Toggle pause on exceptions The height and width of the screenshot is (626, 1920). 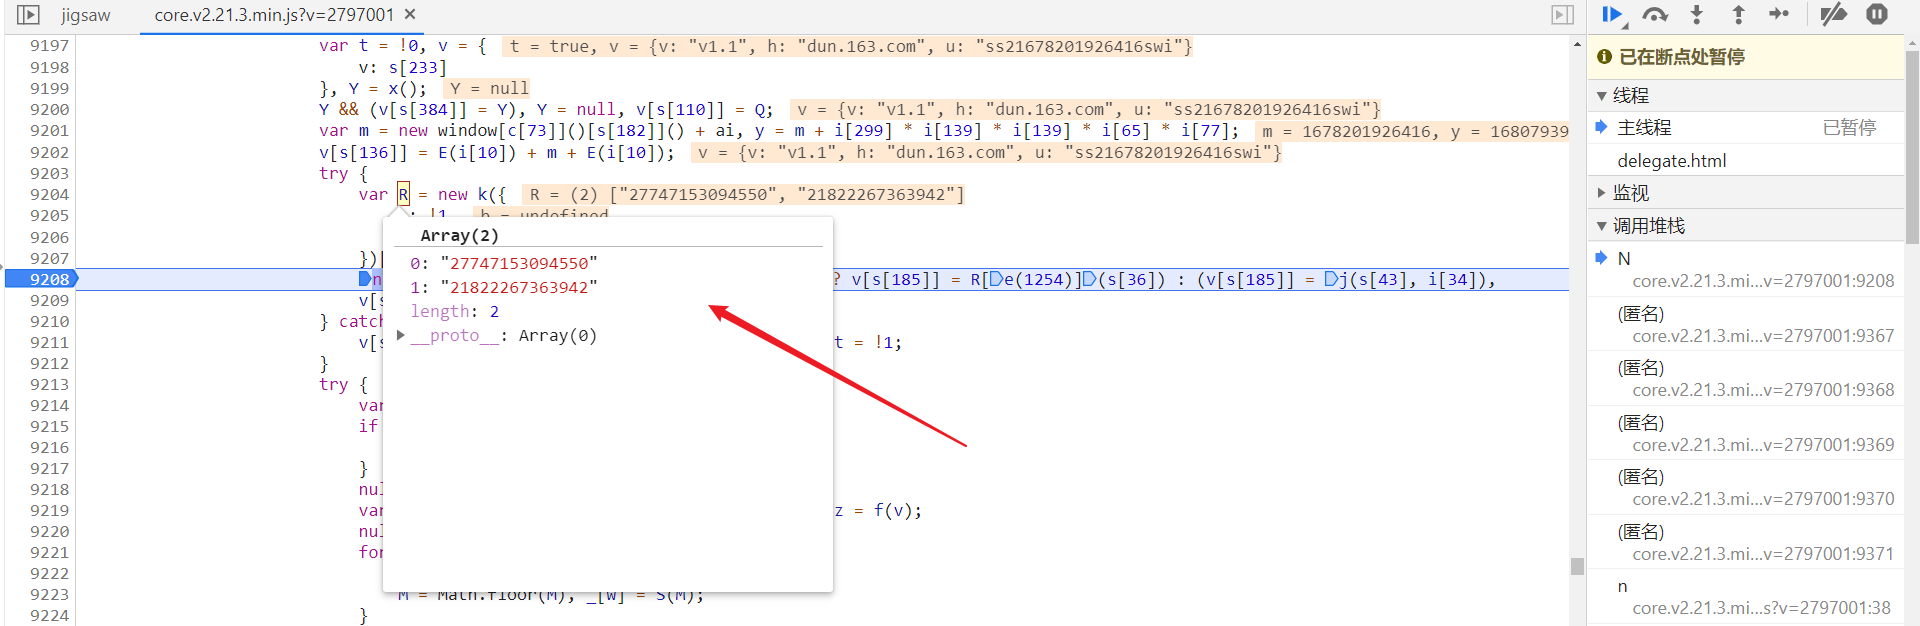coord(1877,14)
